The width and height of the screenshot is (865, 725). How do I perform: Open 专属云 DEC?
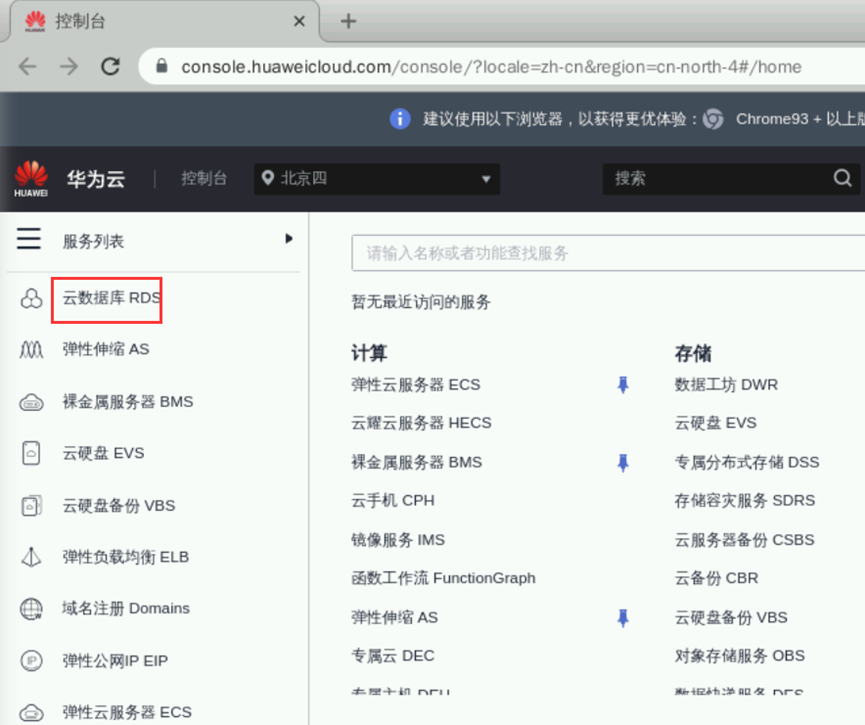click(393, 655)
